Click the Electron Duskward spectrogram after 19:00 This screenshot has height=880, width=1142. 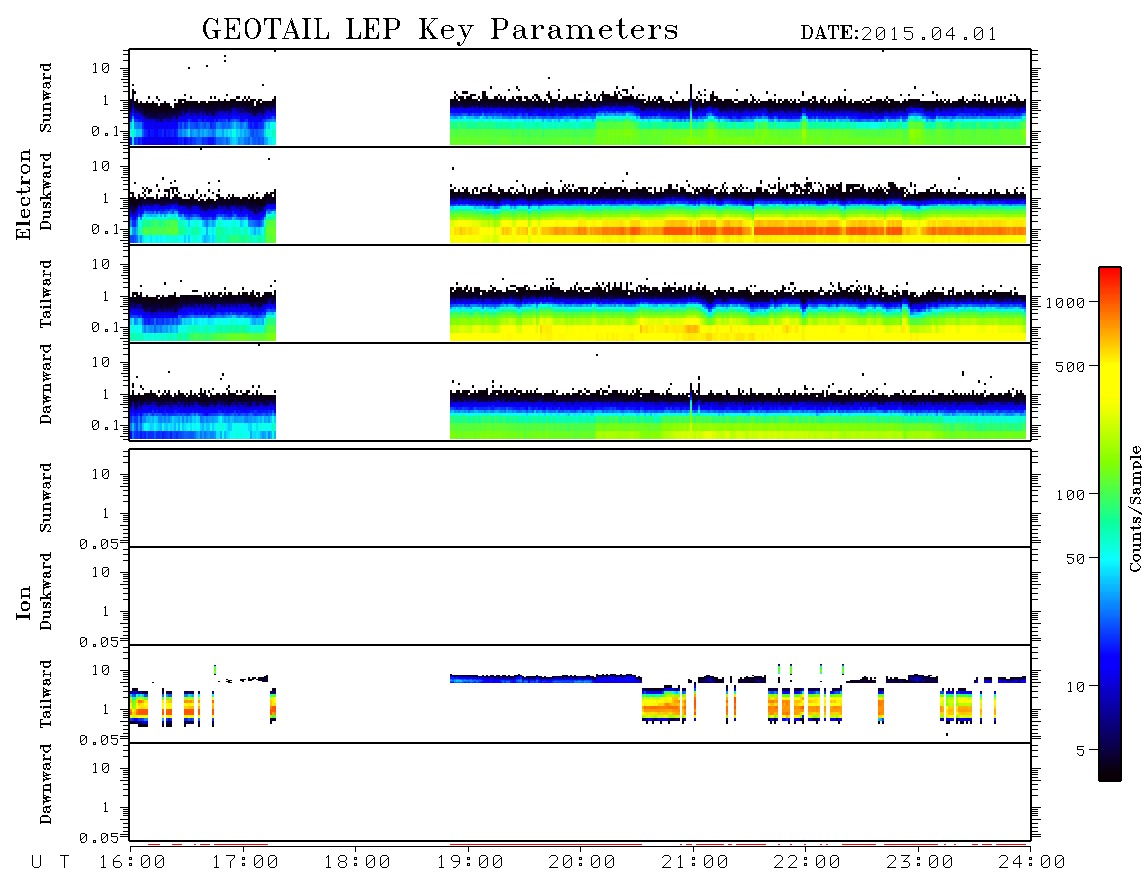pyautogui.click(x=738, y=214)
